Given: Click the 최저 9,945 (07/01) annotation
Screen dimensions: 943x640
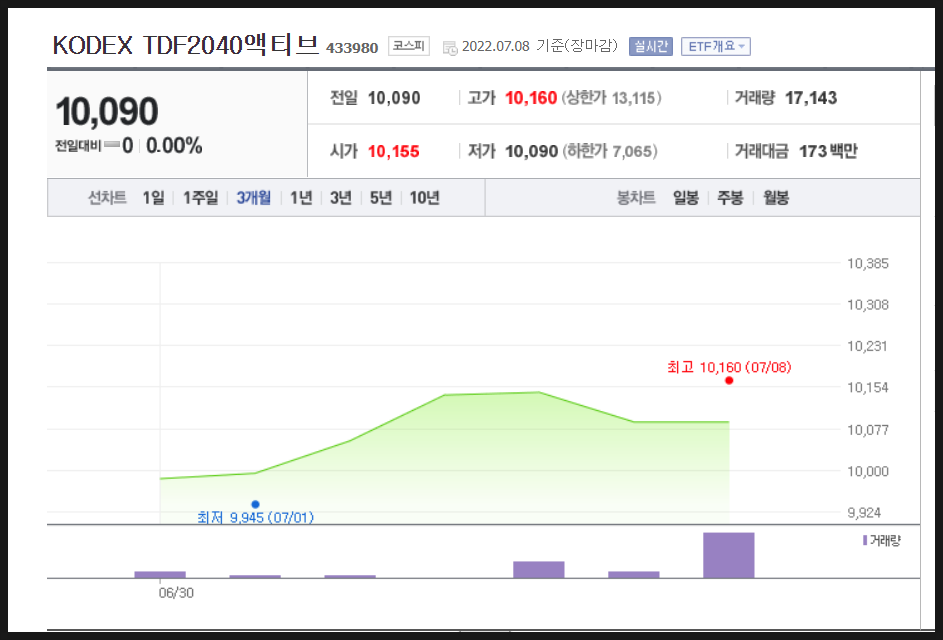Looking at the screenshot, I should 256,517.
